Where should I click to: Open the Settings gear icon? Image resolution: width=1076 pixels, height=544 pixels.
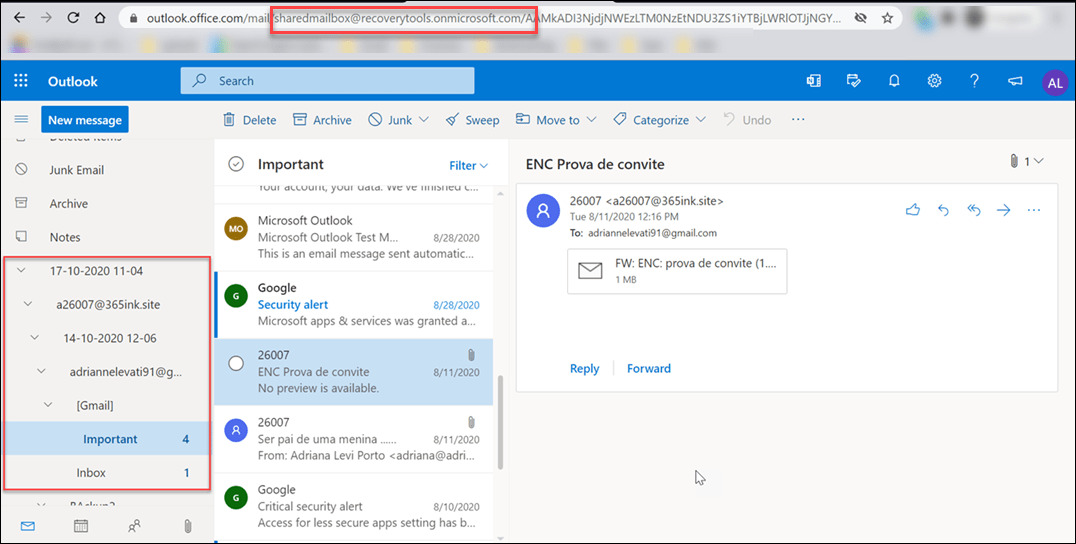(x=935, y=81)
